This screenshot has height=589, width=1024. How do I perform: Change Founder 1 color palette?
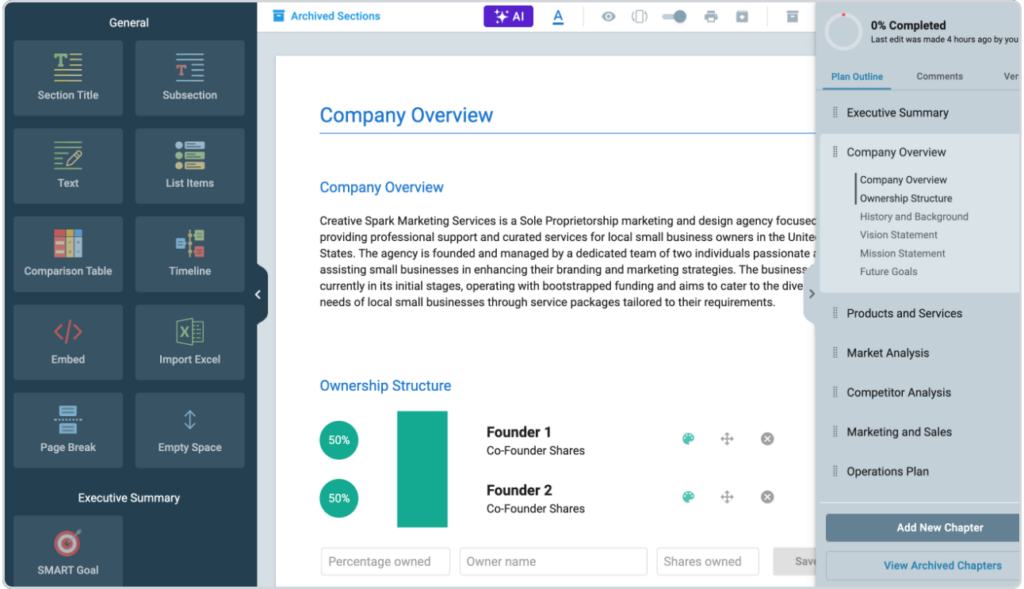(688, 439)
